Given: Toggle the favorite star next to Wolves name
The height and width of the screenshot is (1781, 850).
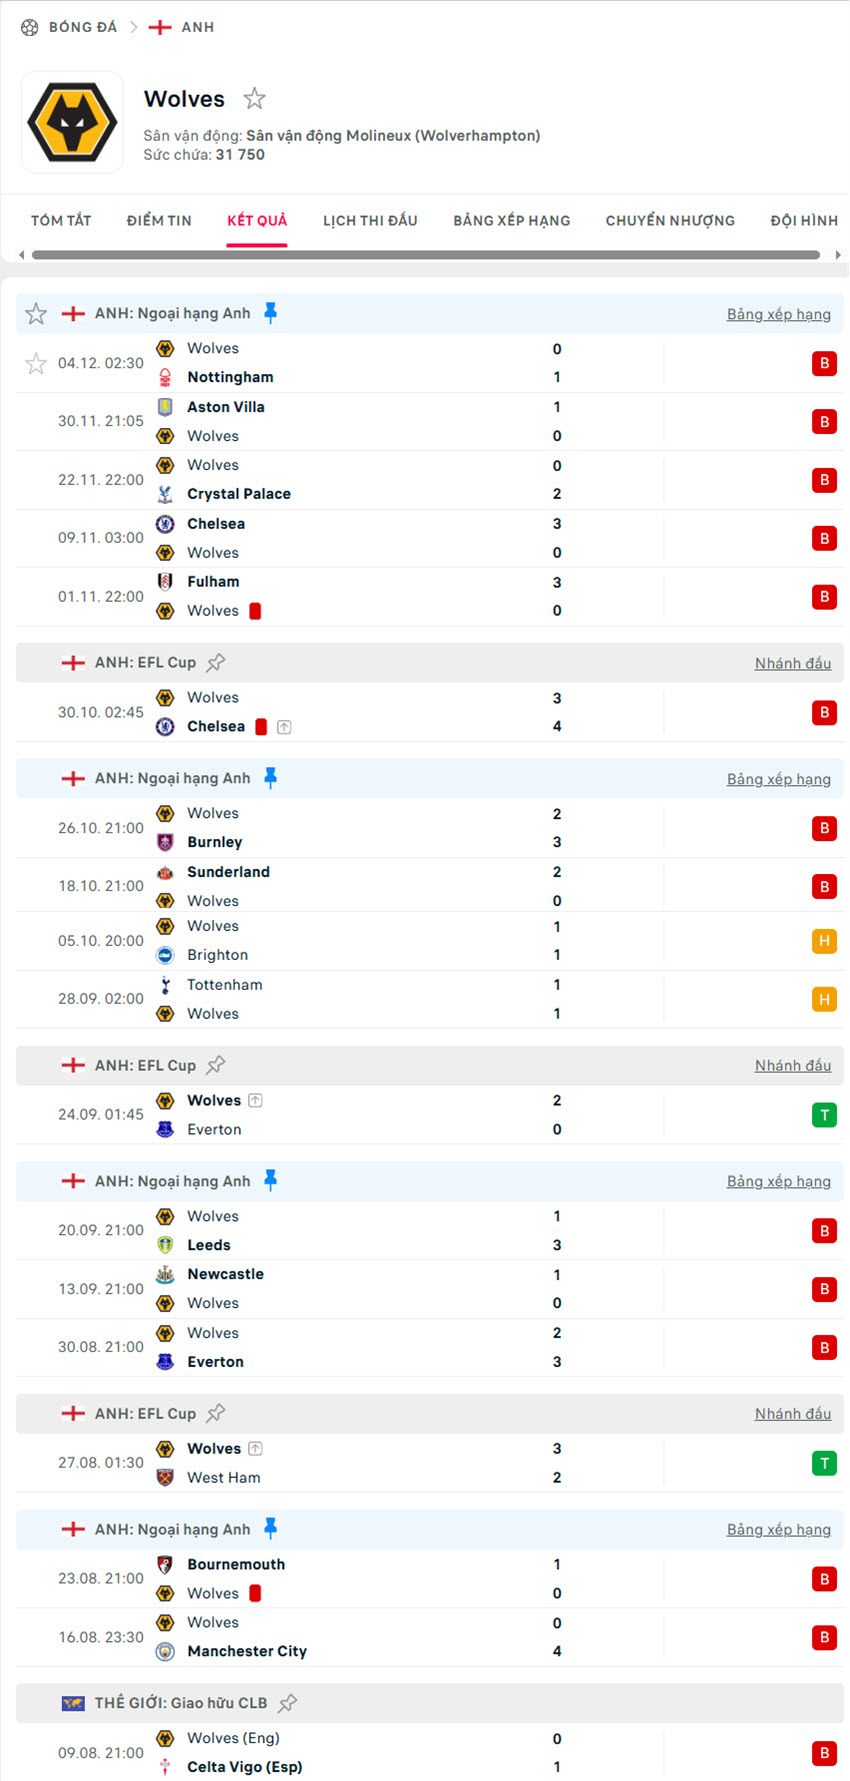Looking at the screenshot, I should (x=255, y=98).
